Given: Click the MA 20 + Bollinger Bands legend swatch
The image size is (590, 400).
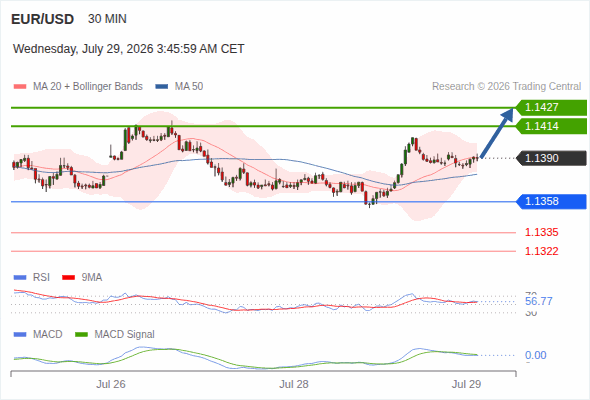Looking at the screenshot, I should pos(20,87).
